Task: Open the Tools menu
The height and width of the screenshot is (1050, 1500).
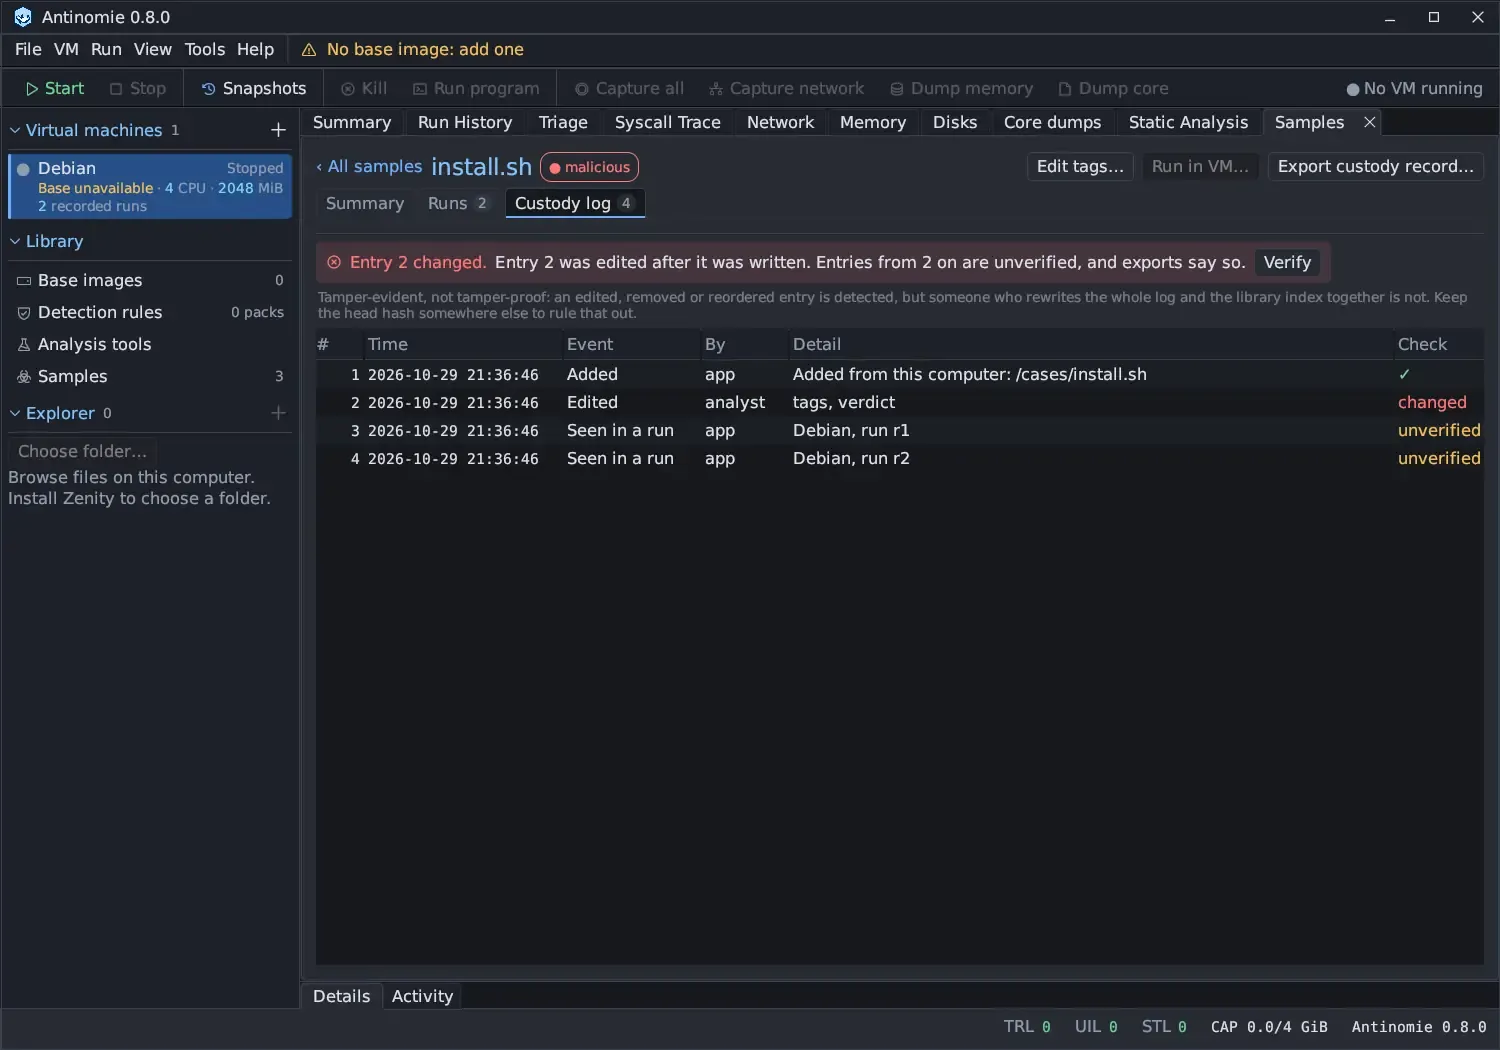Action: pyautogui.click(x=205, y=49)
